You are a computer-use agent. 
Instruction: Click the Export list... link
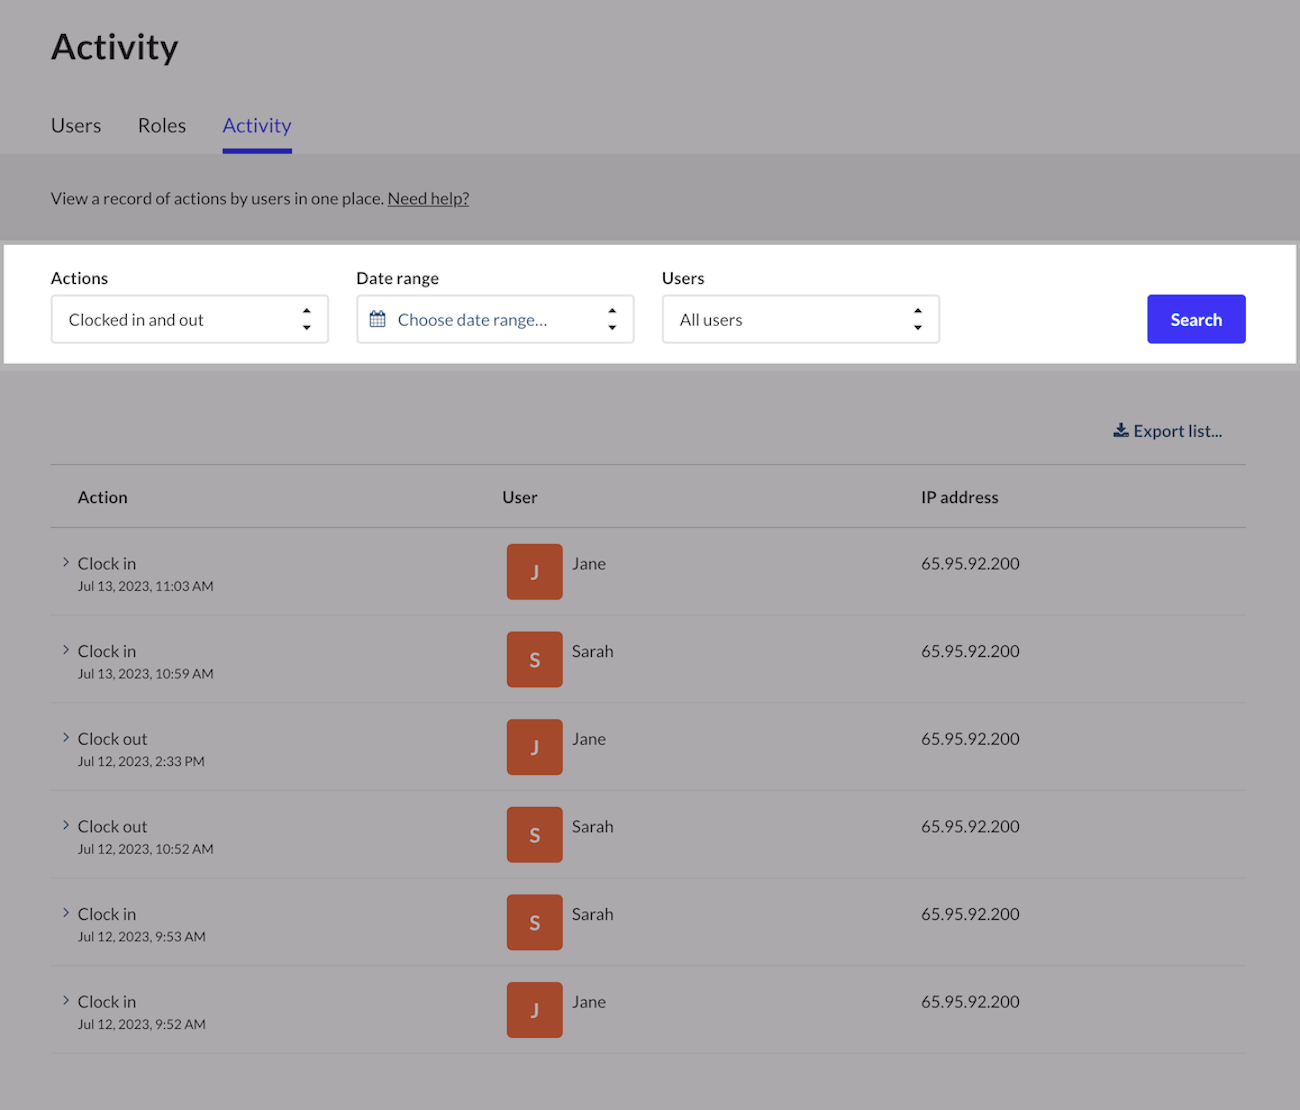click(1177, 431)
